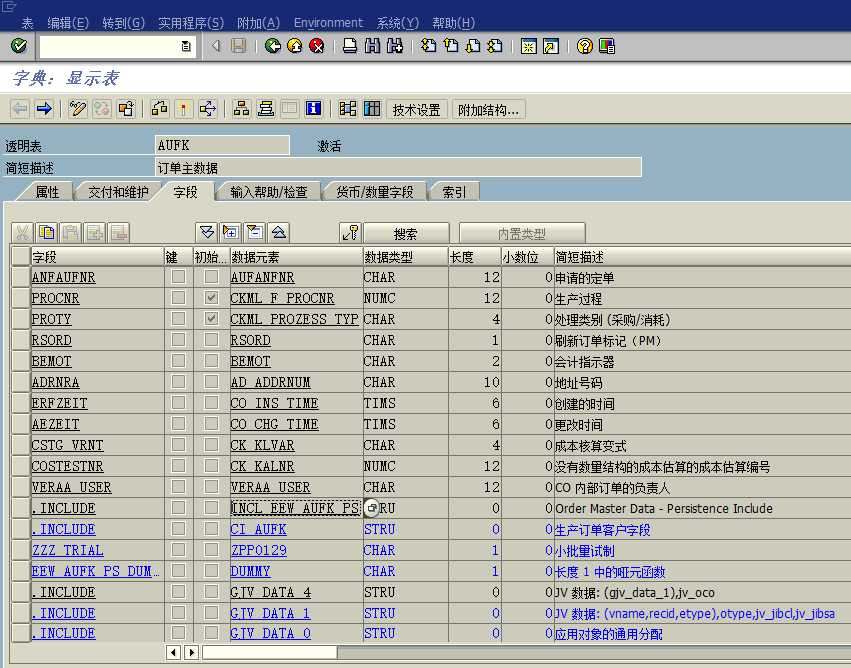This screenshot has width=851, height=668.
Task: Click the 字段 column header
Action: tap(97, 257)
